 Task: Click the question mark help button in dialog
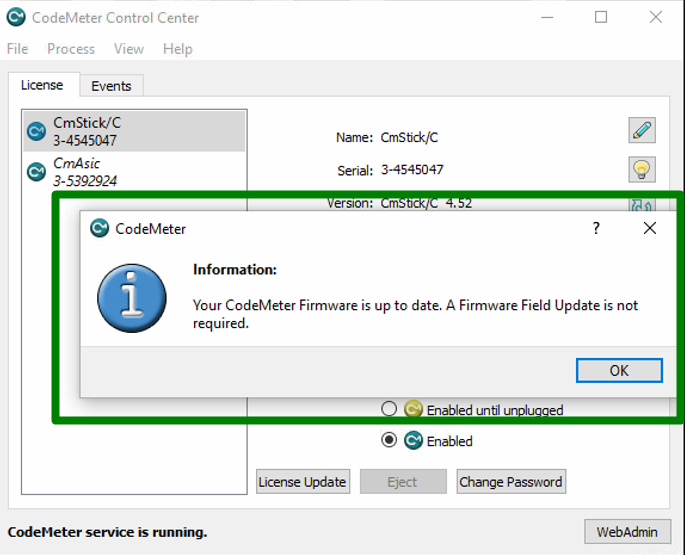596,228
